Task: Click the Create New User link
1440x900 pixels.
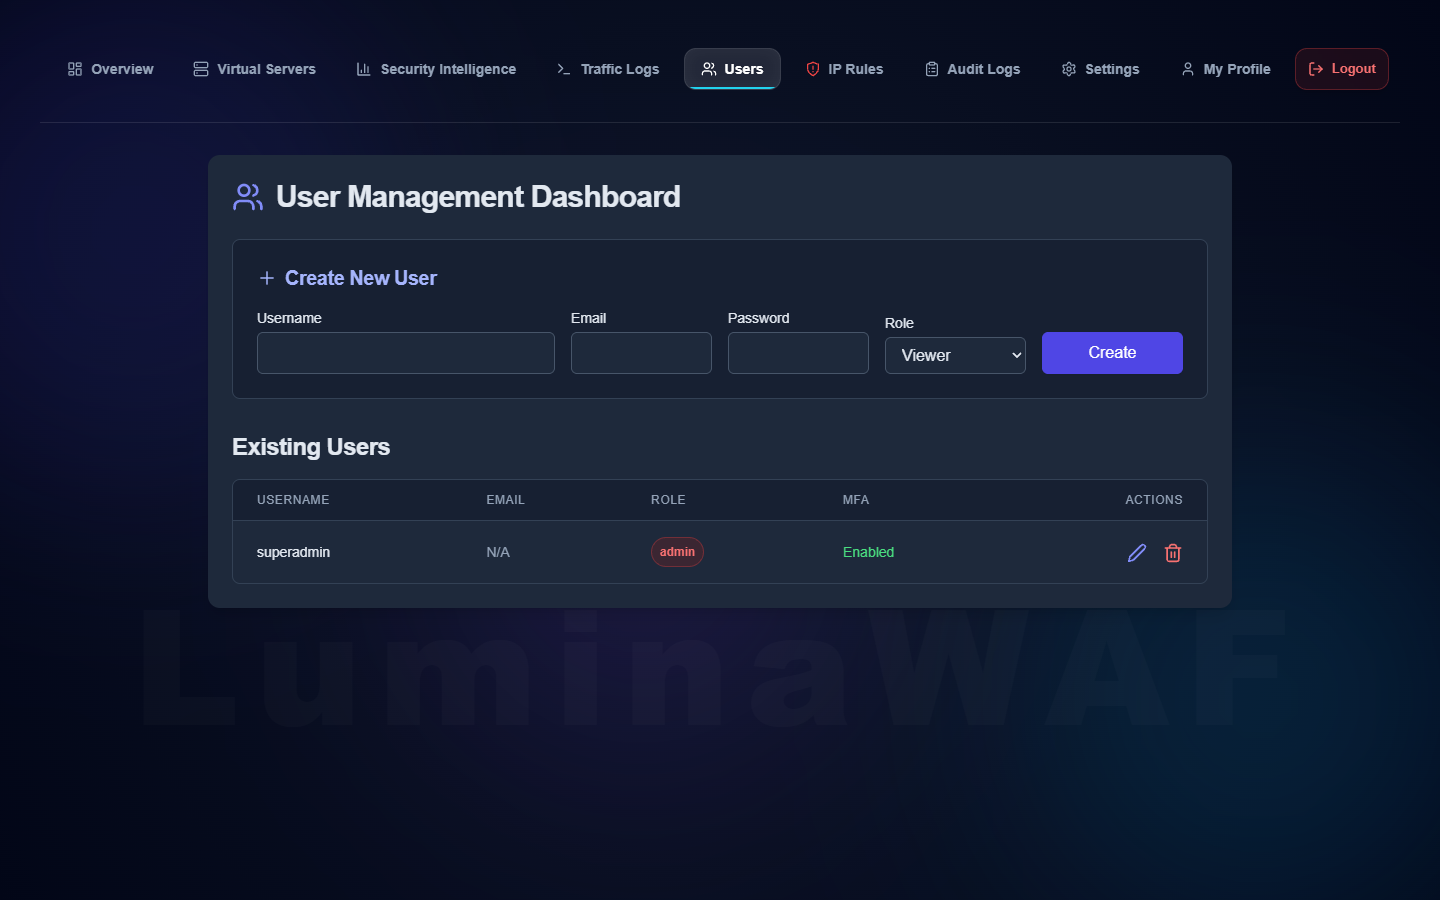Action: click(360, 278)
